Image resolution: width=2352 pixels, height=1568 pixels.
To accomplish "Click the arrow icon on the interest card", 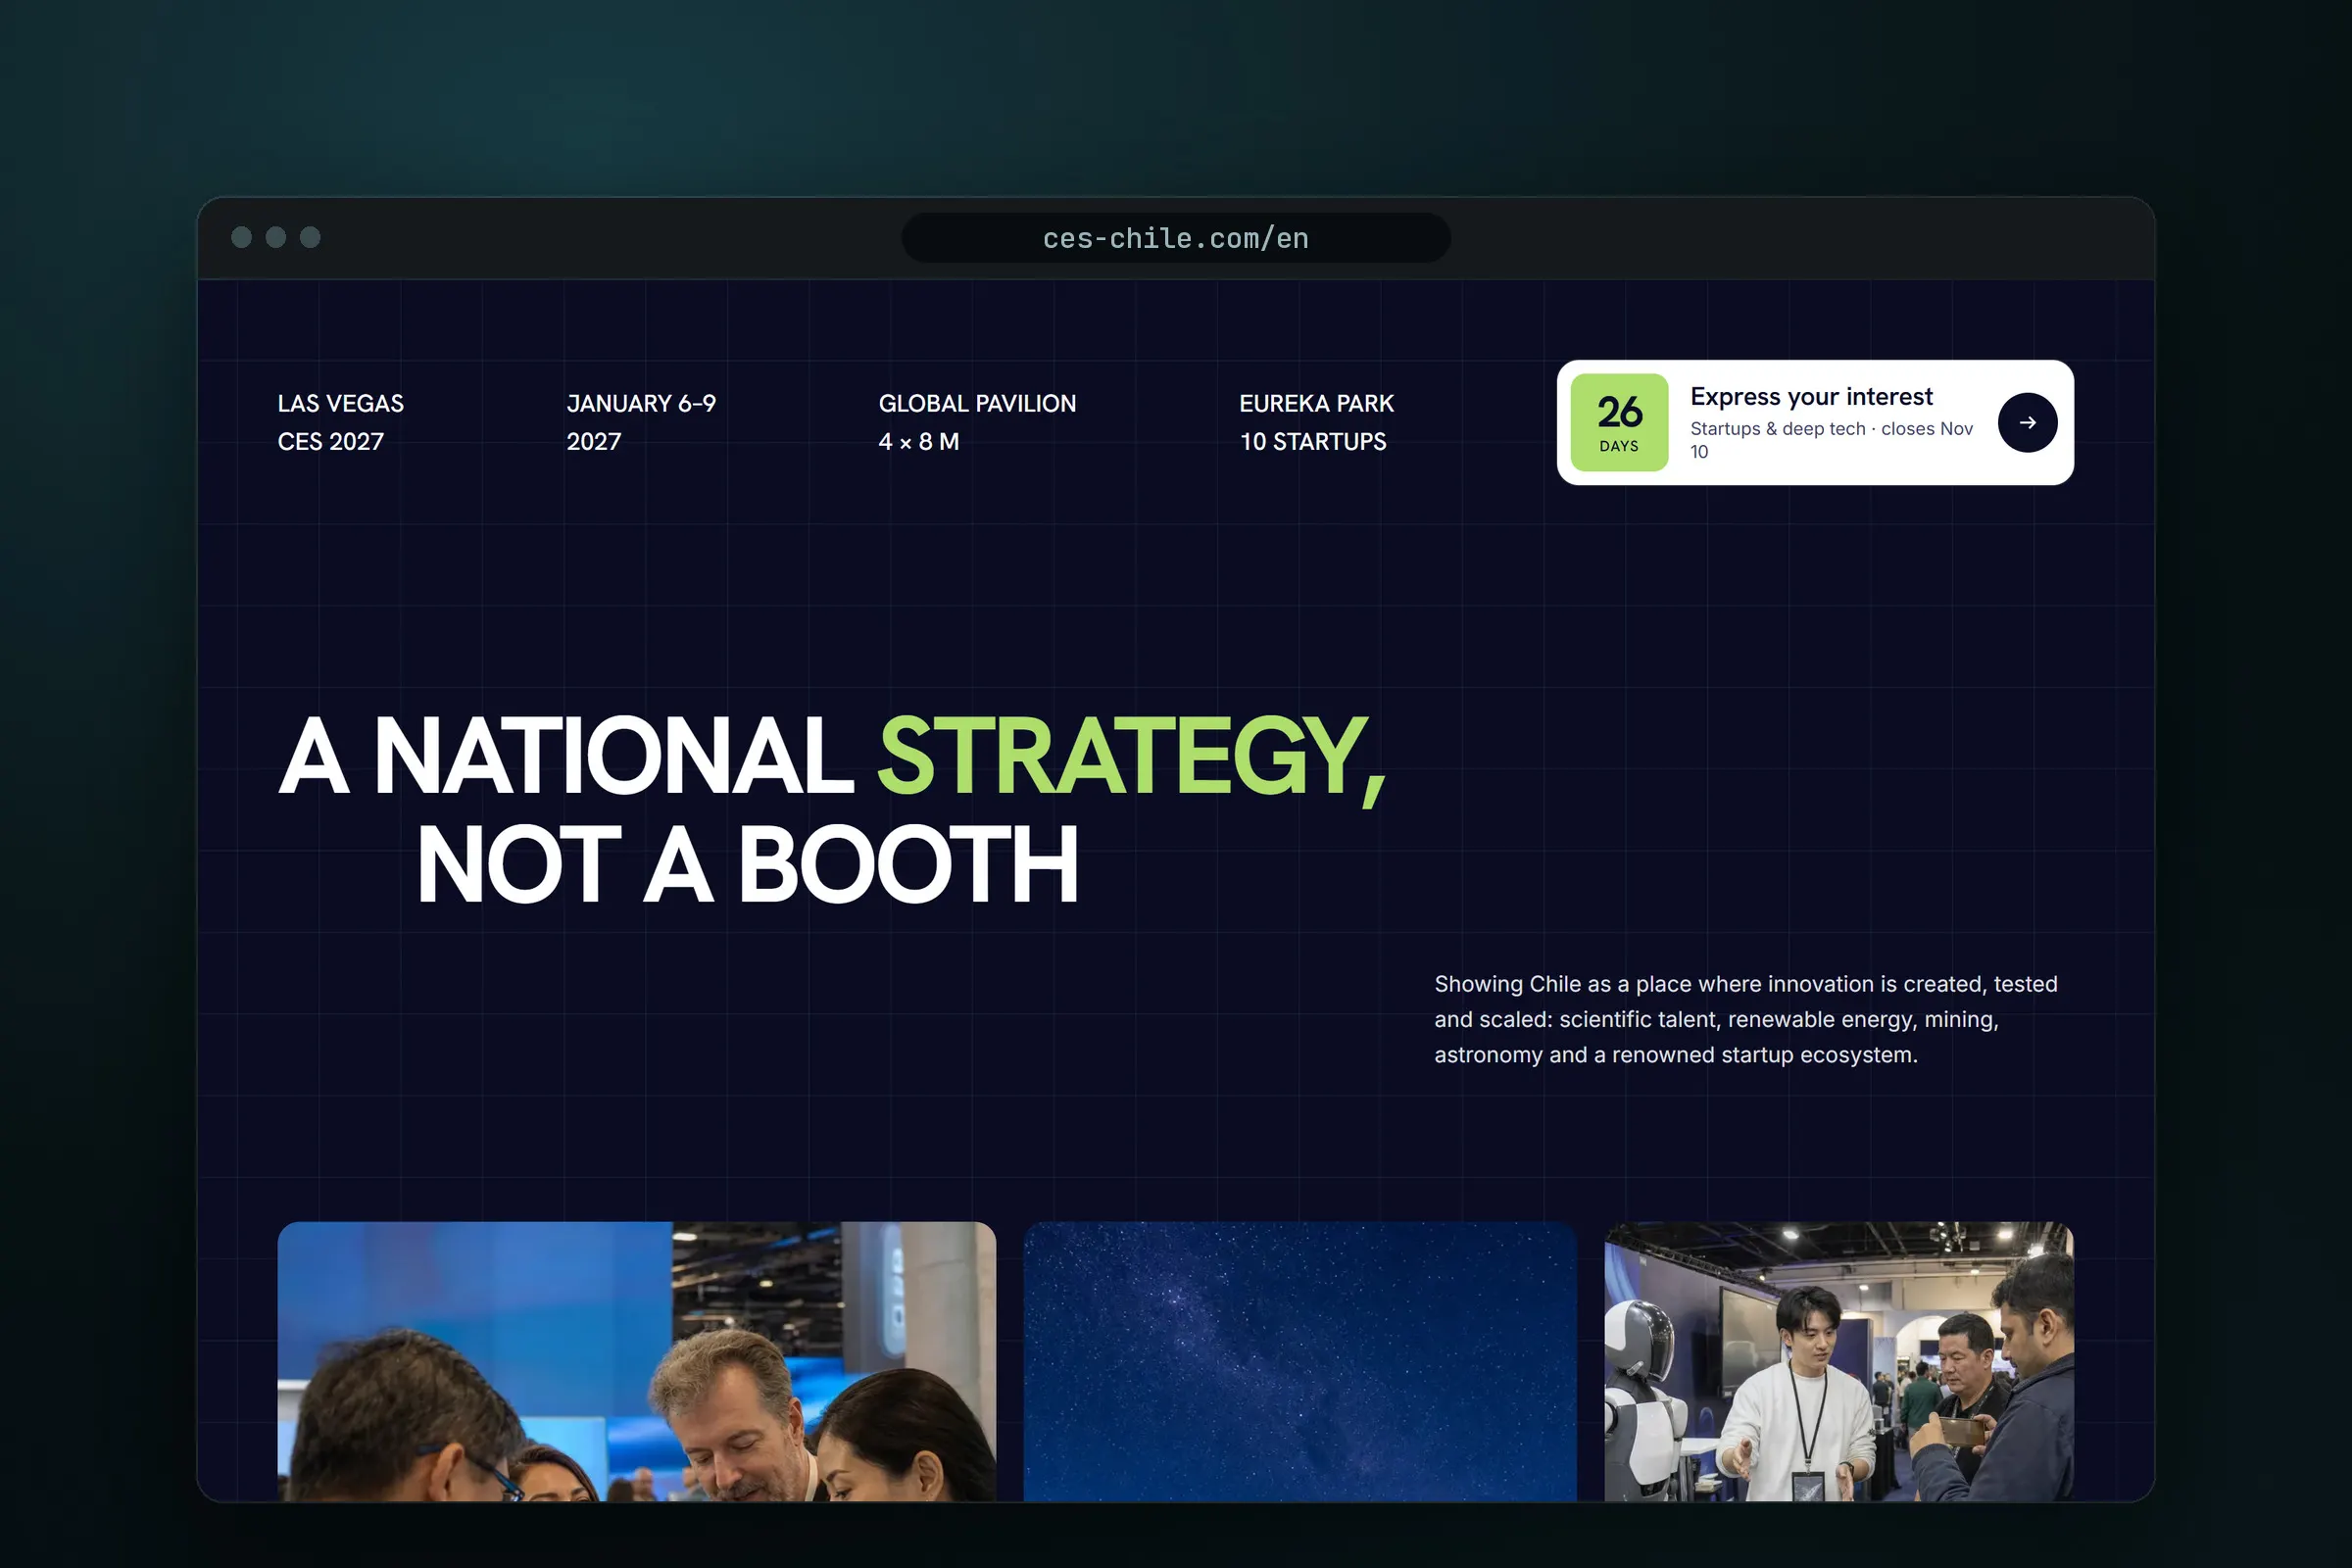I will [x=2027, y=423].
